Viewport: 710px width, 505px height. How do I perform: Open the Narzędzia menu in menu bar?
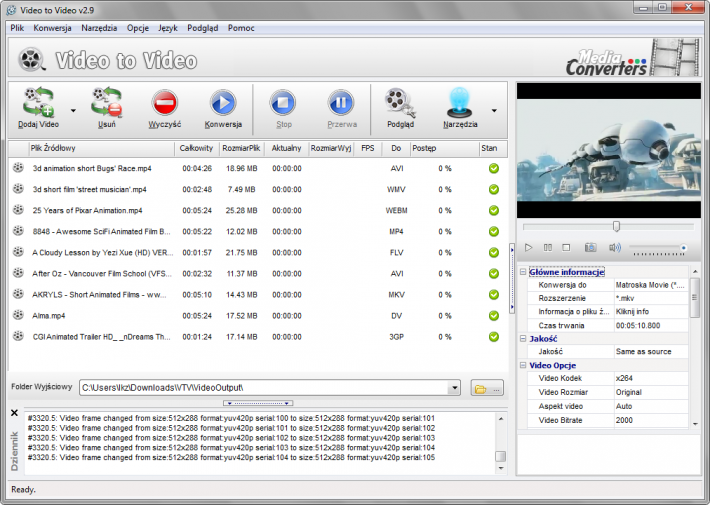pos(99,28)
